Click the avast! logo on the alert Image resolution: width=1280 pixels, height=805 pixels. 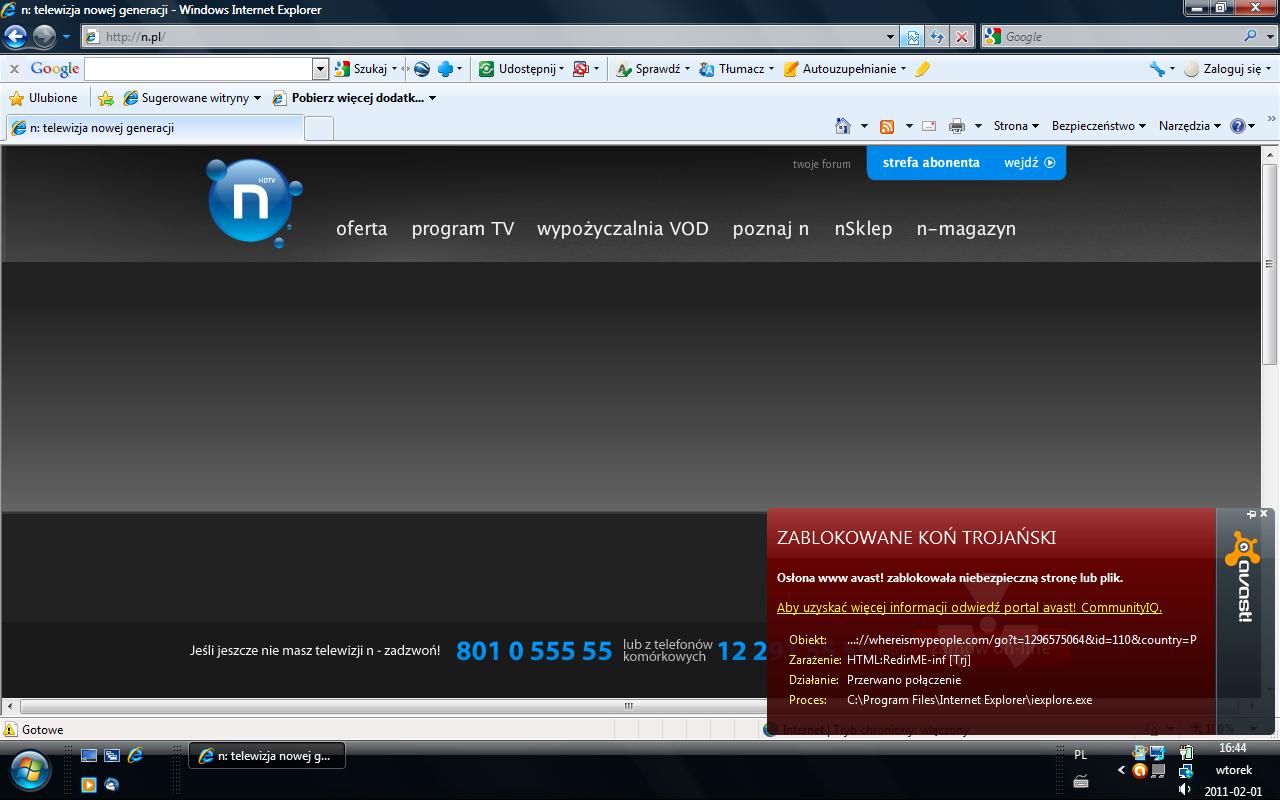1243,577
